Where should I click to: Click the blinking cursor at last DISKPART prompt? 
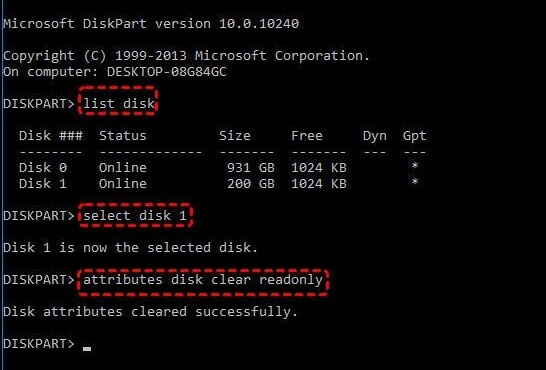(x=87, y=348)
